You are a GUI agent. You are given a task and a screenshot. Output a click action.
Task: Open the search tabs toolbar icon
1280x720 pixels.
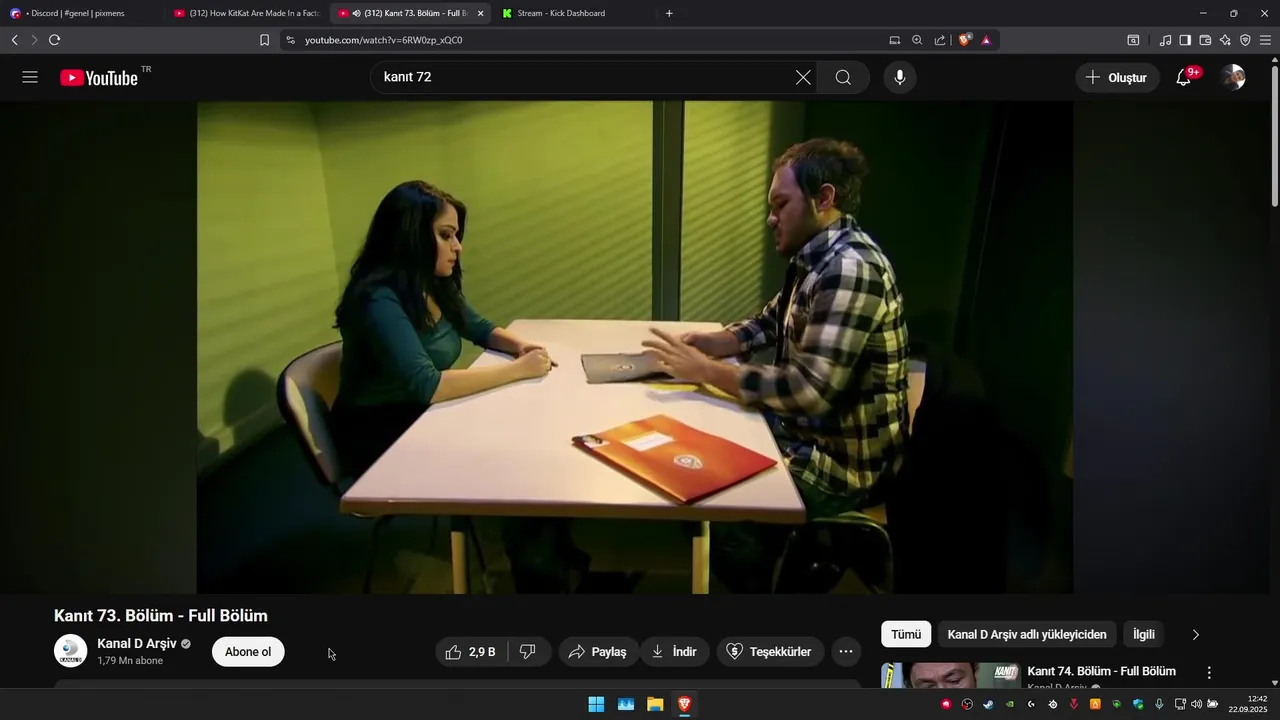click(1133, 40)
